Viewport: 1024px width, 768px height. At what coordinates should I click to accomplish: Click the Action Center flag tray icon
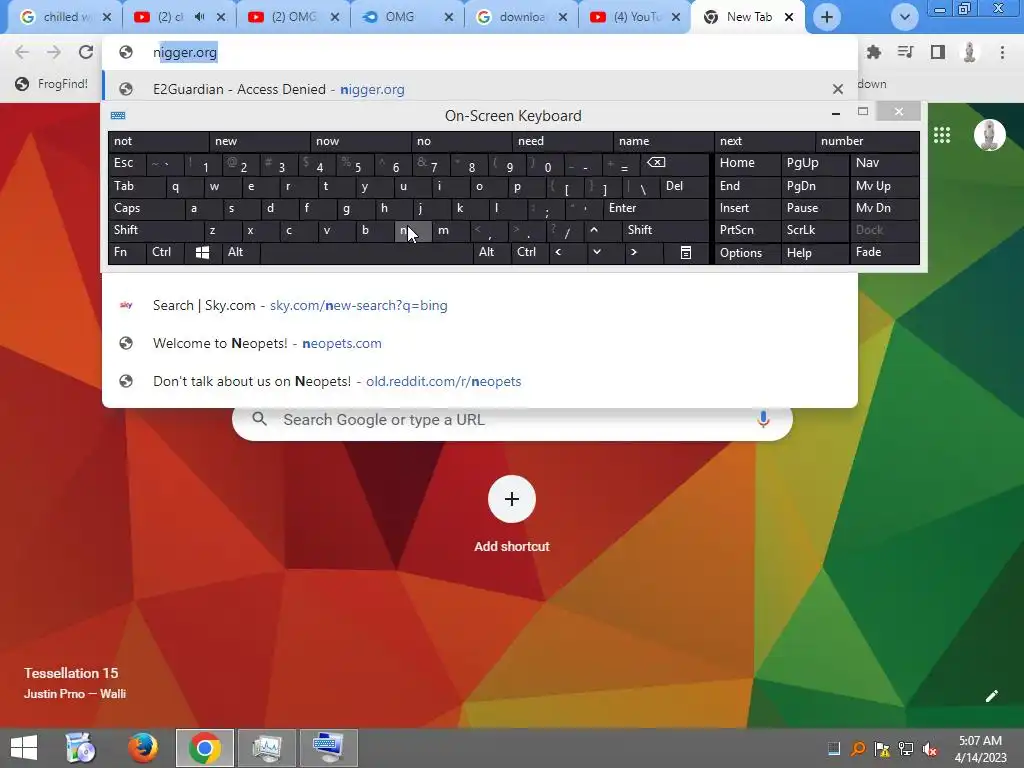click(x=882, y=748)
